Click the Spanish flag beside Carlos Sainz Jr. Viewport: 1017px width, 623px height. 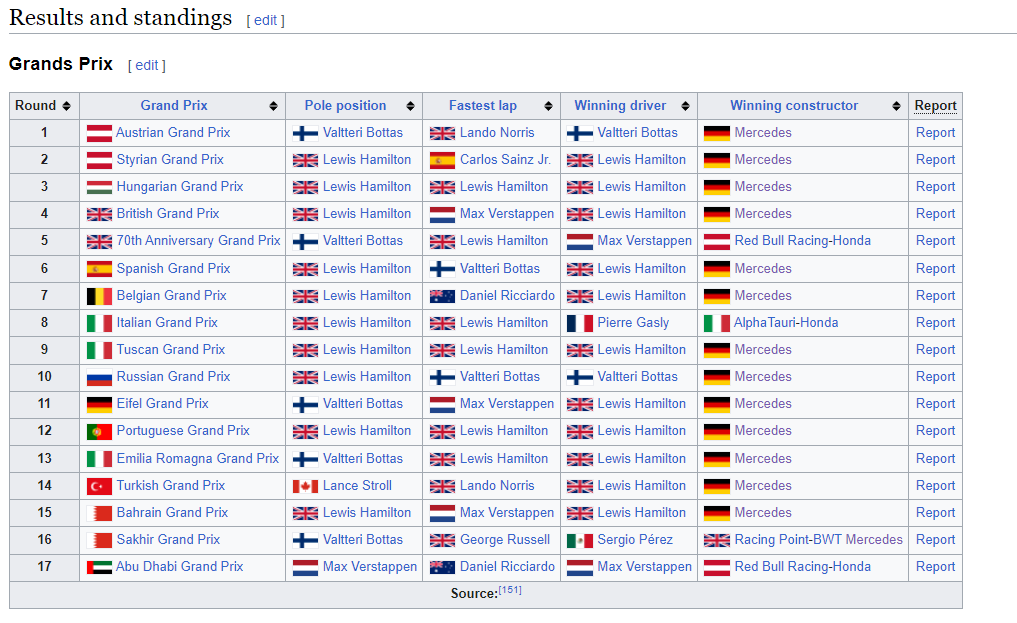tap(442, 160)
